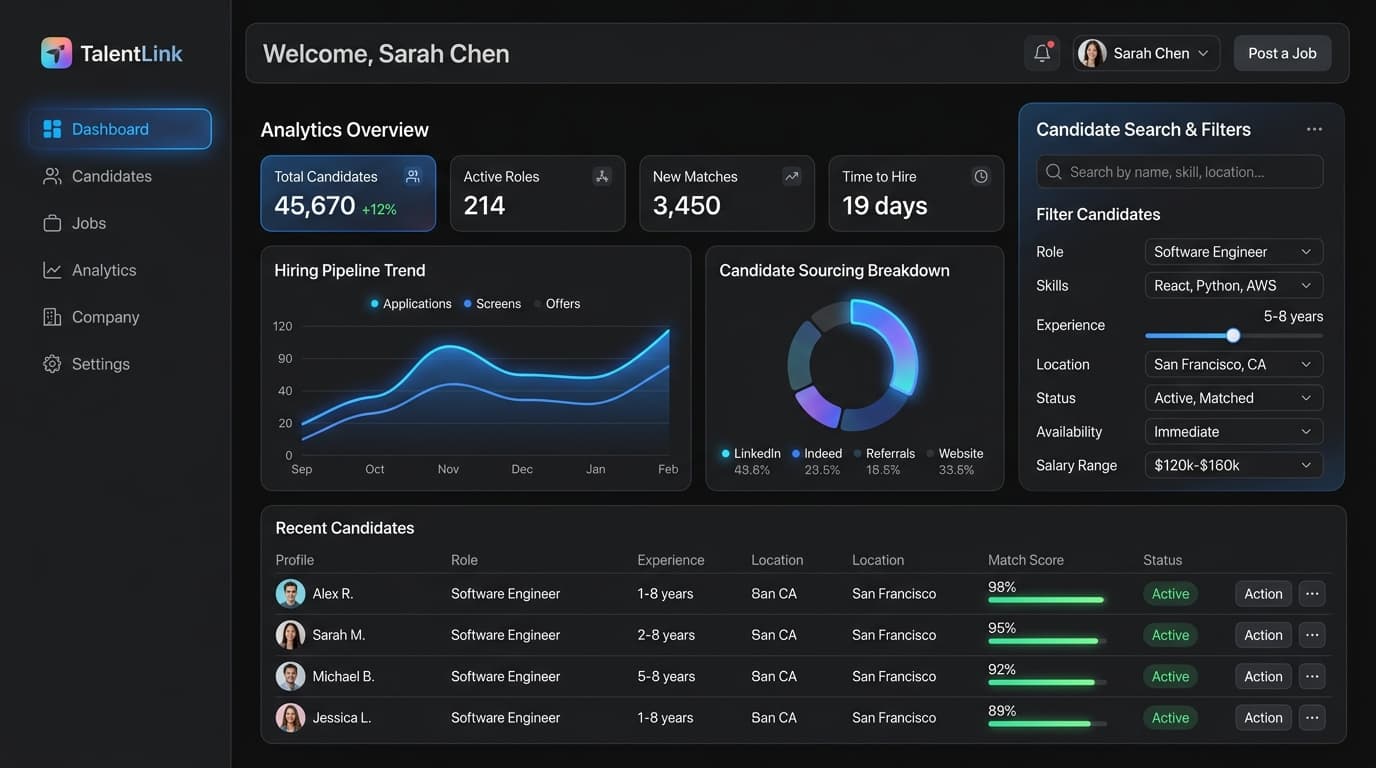
Task: Open Candidate Search panel more options
Action: pos(1314,129)
